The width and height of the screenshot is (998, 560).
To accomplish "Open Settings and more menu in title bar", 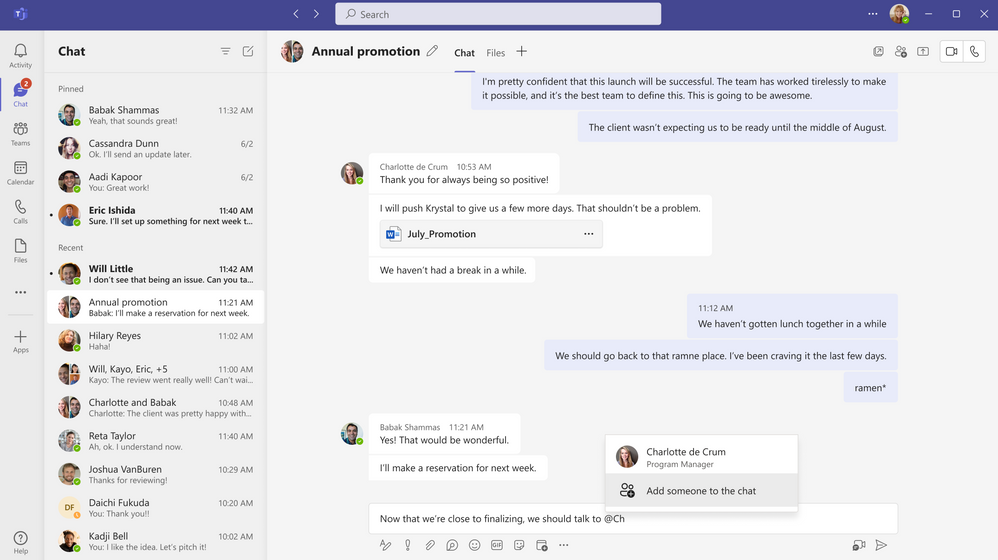I will click(872, 14).
